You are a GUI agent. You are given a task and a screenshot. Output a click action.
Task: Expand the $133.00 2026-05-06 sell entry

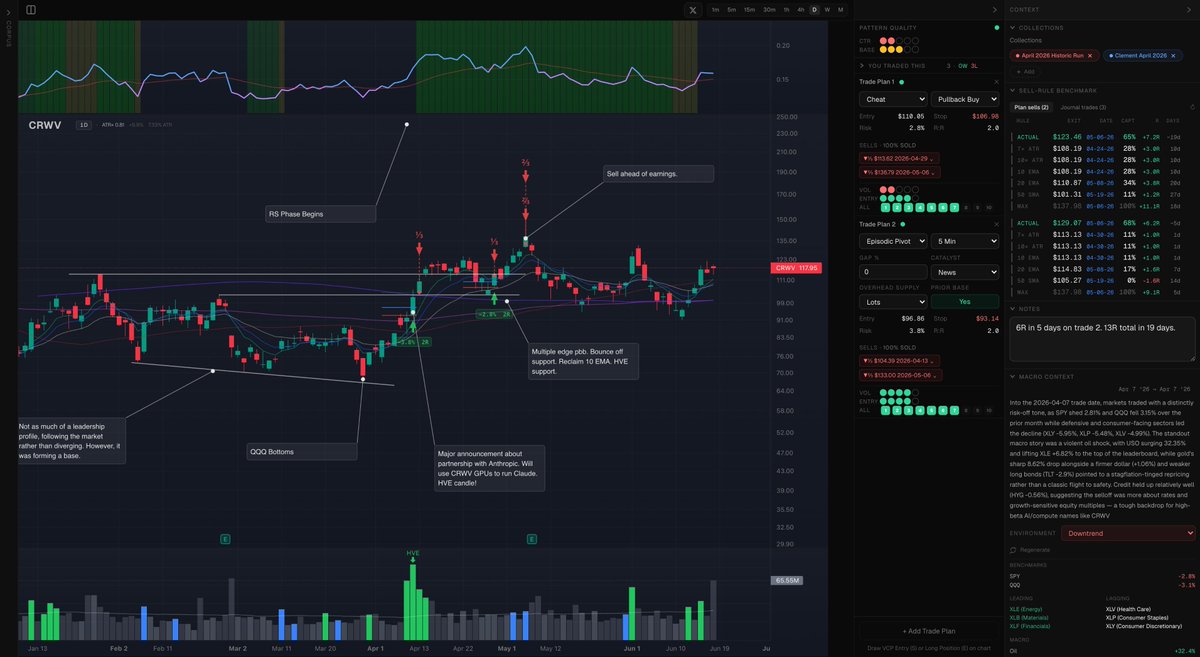pos(899,373)
